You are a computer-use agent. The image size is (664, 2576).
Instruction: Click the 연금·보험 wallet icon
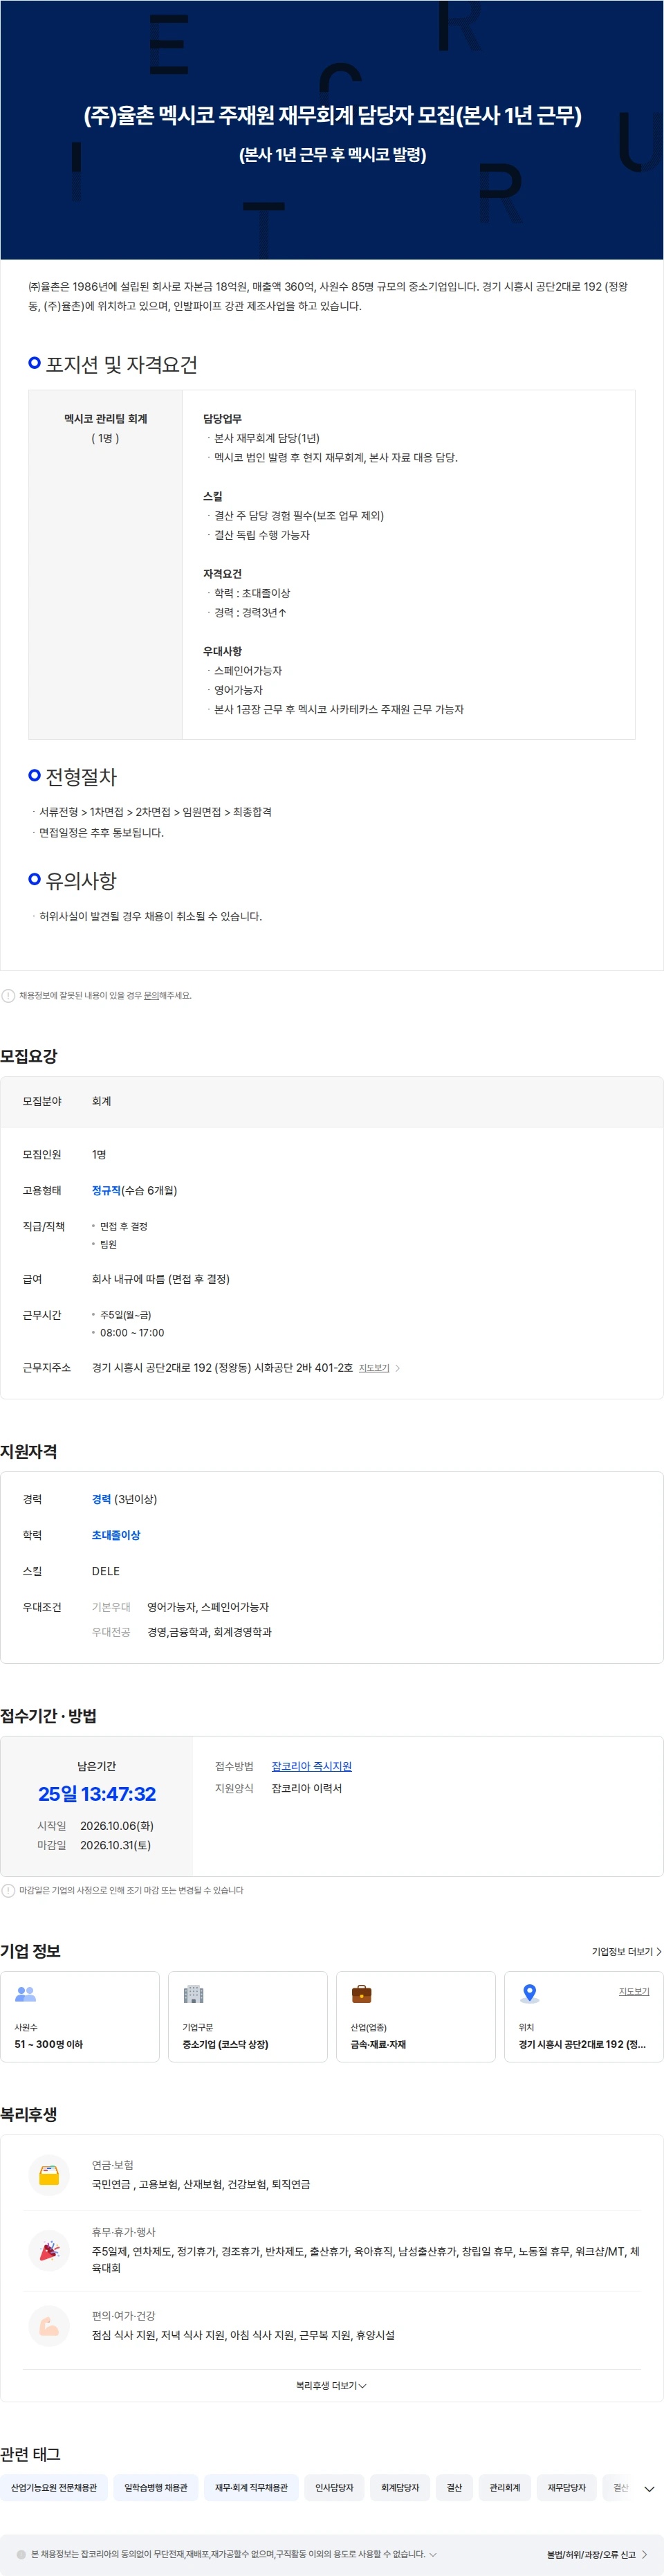pos(49,2175)
